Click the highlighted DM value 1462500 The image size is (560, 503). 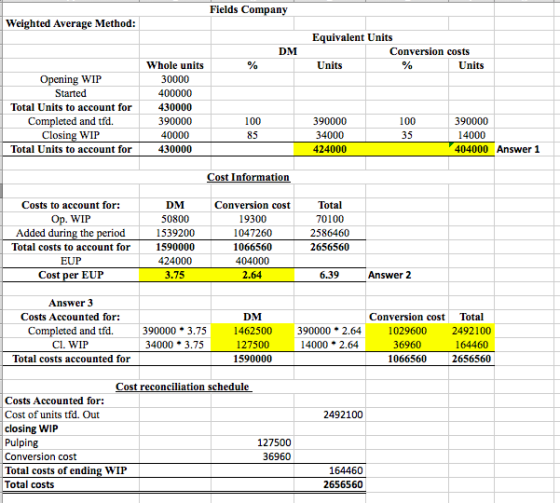(252, 331)
